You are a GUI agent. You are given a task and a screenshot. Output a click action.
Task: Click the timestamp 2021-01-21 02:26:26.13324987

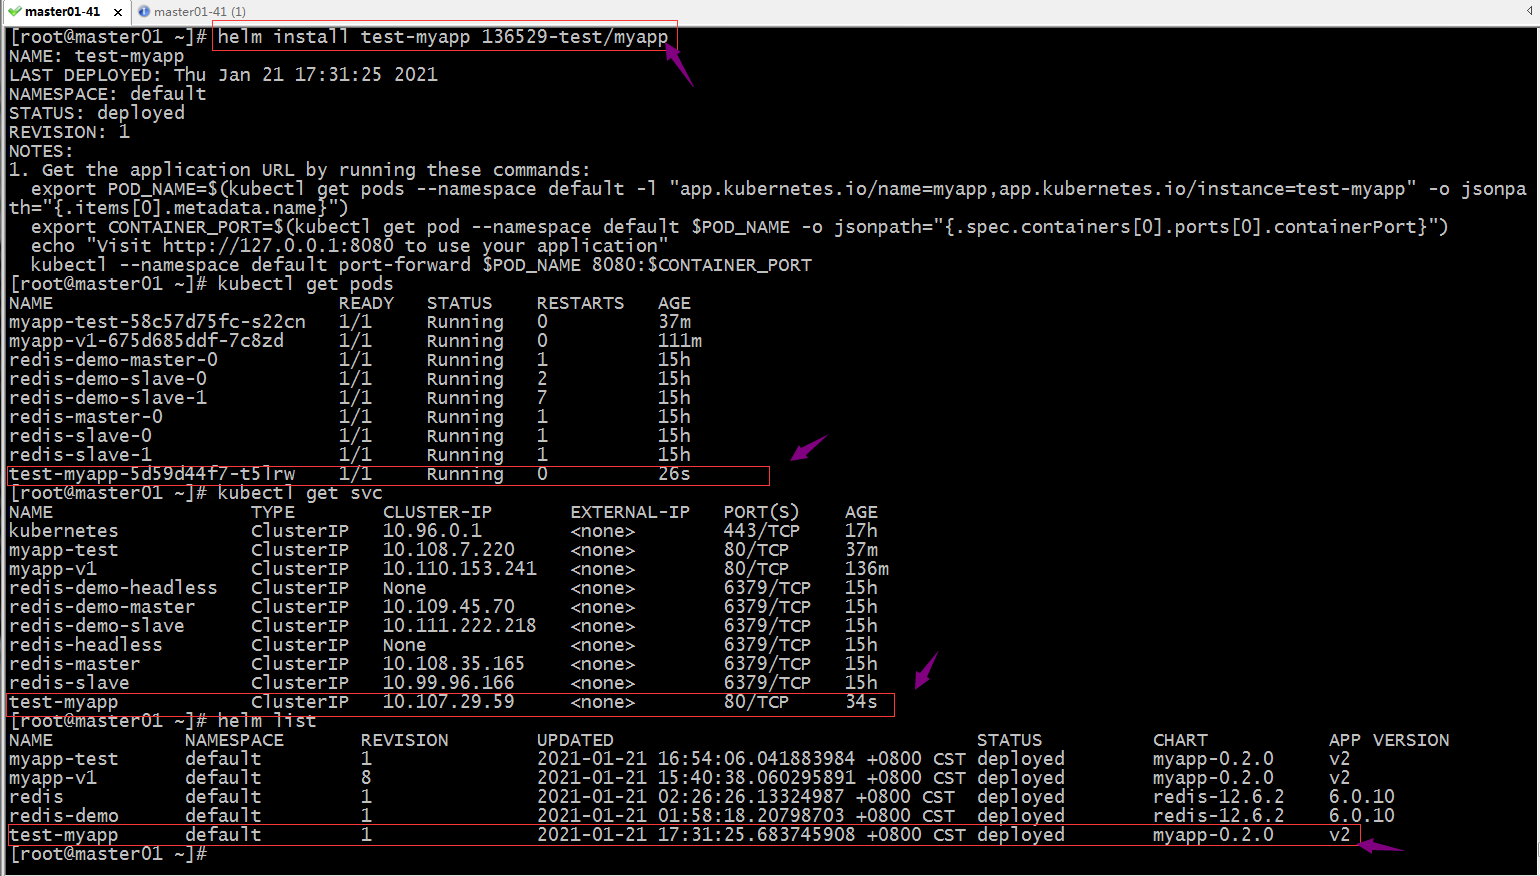click(691, 797)
